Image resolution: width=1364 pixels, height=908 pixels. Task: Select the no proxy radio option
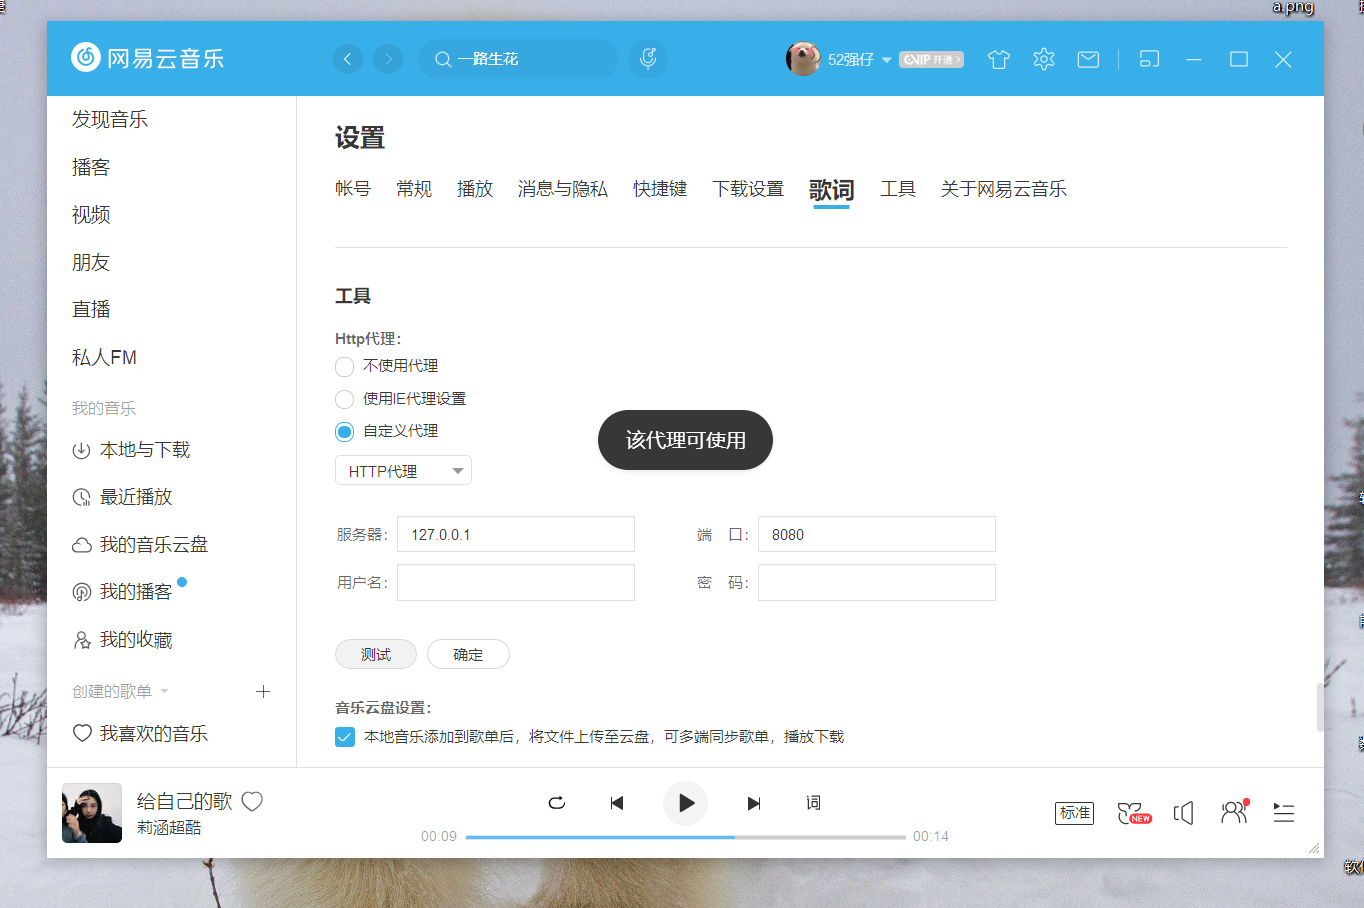coord(345,367)
